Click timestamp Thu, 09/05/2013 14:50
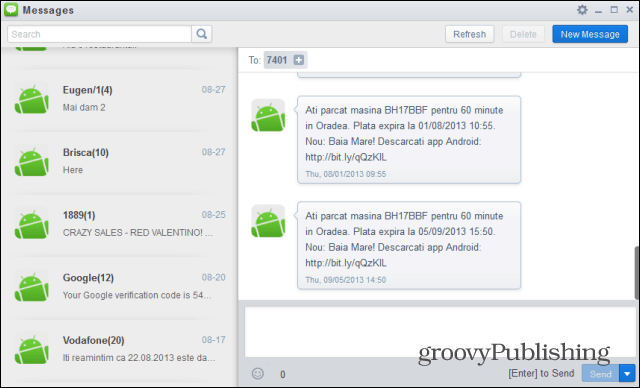Image resolution: width=640 pixels, height=388 pixels. point(346,280)
